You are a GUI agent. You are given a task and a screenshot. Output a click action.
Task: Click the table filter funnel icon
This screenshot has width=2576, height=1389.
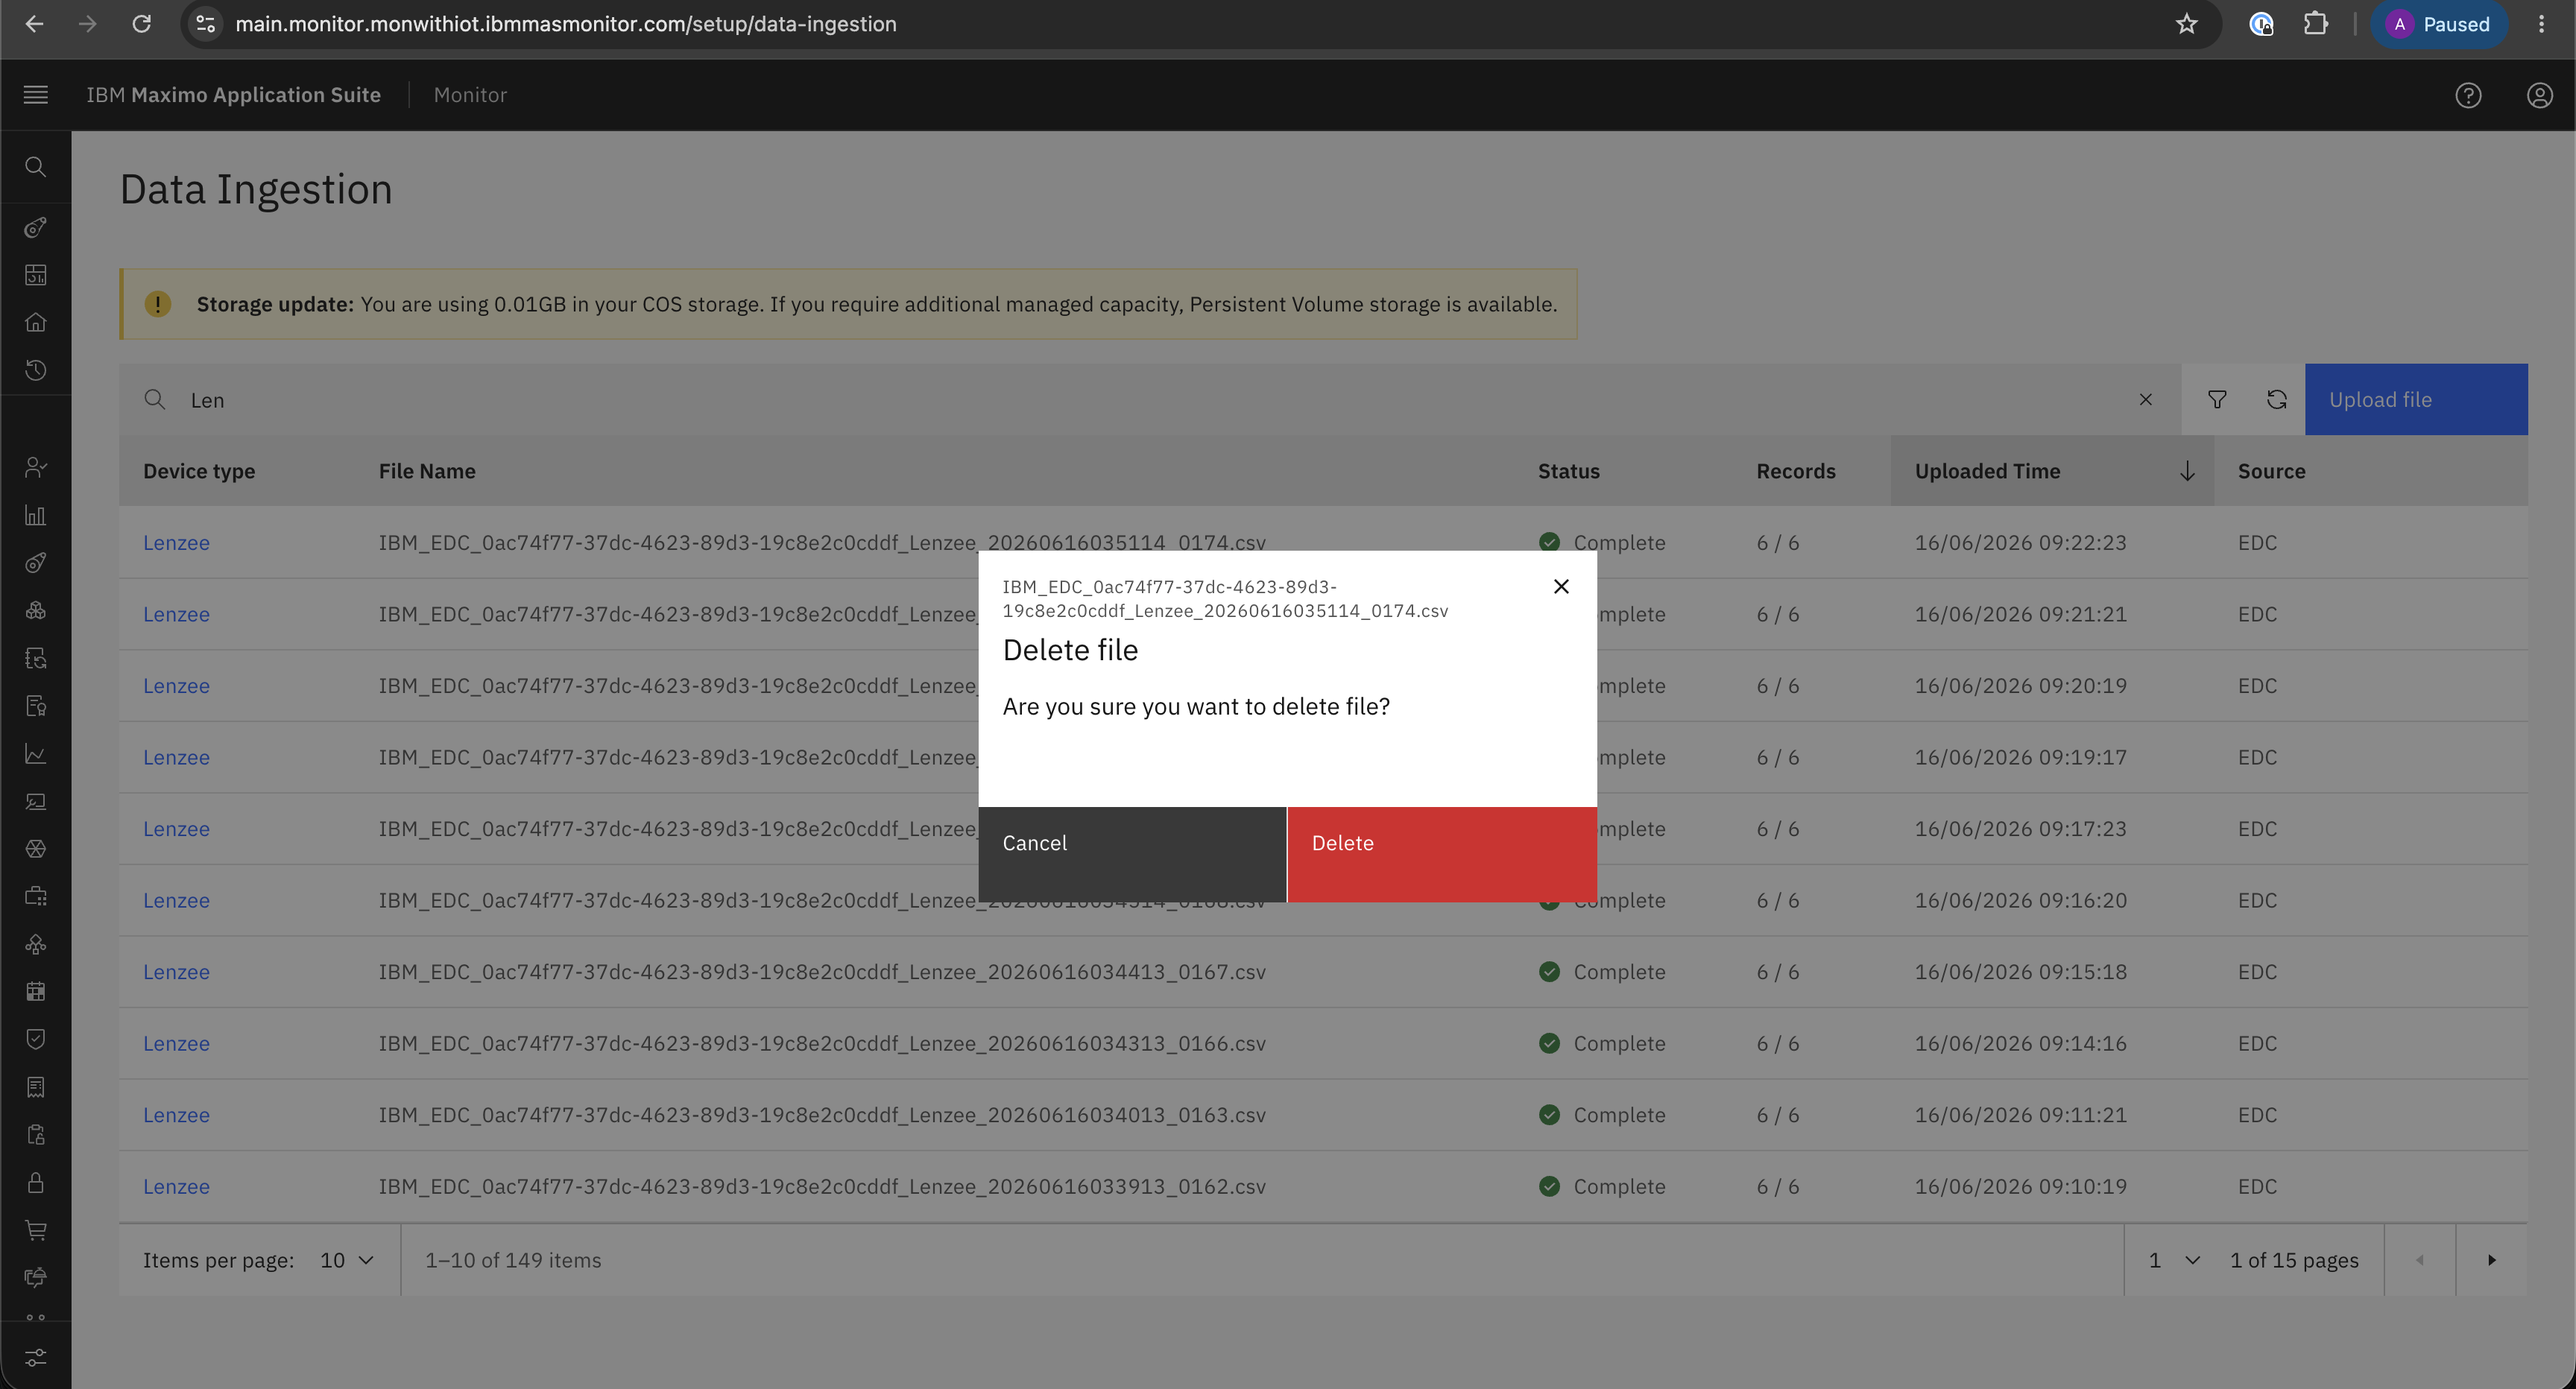coord(2217,400)
